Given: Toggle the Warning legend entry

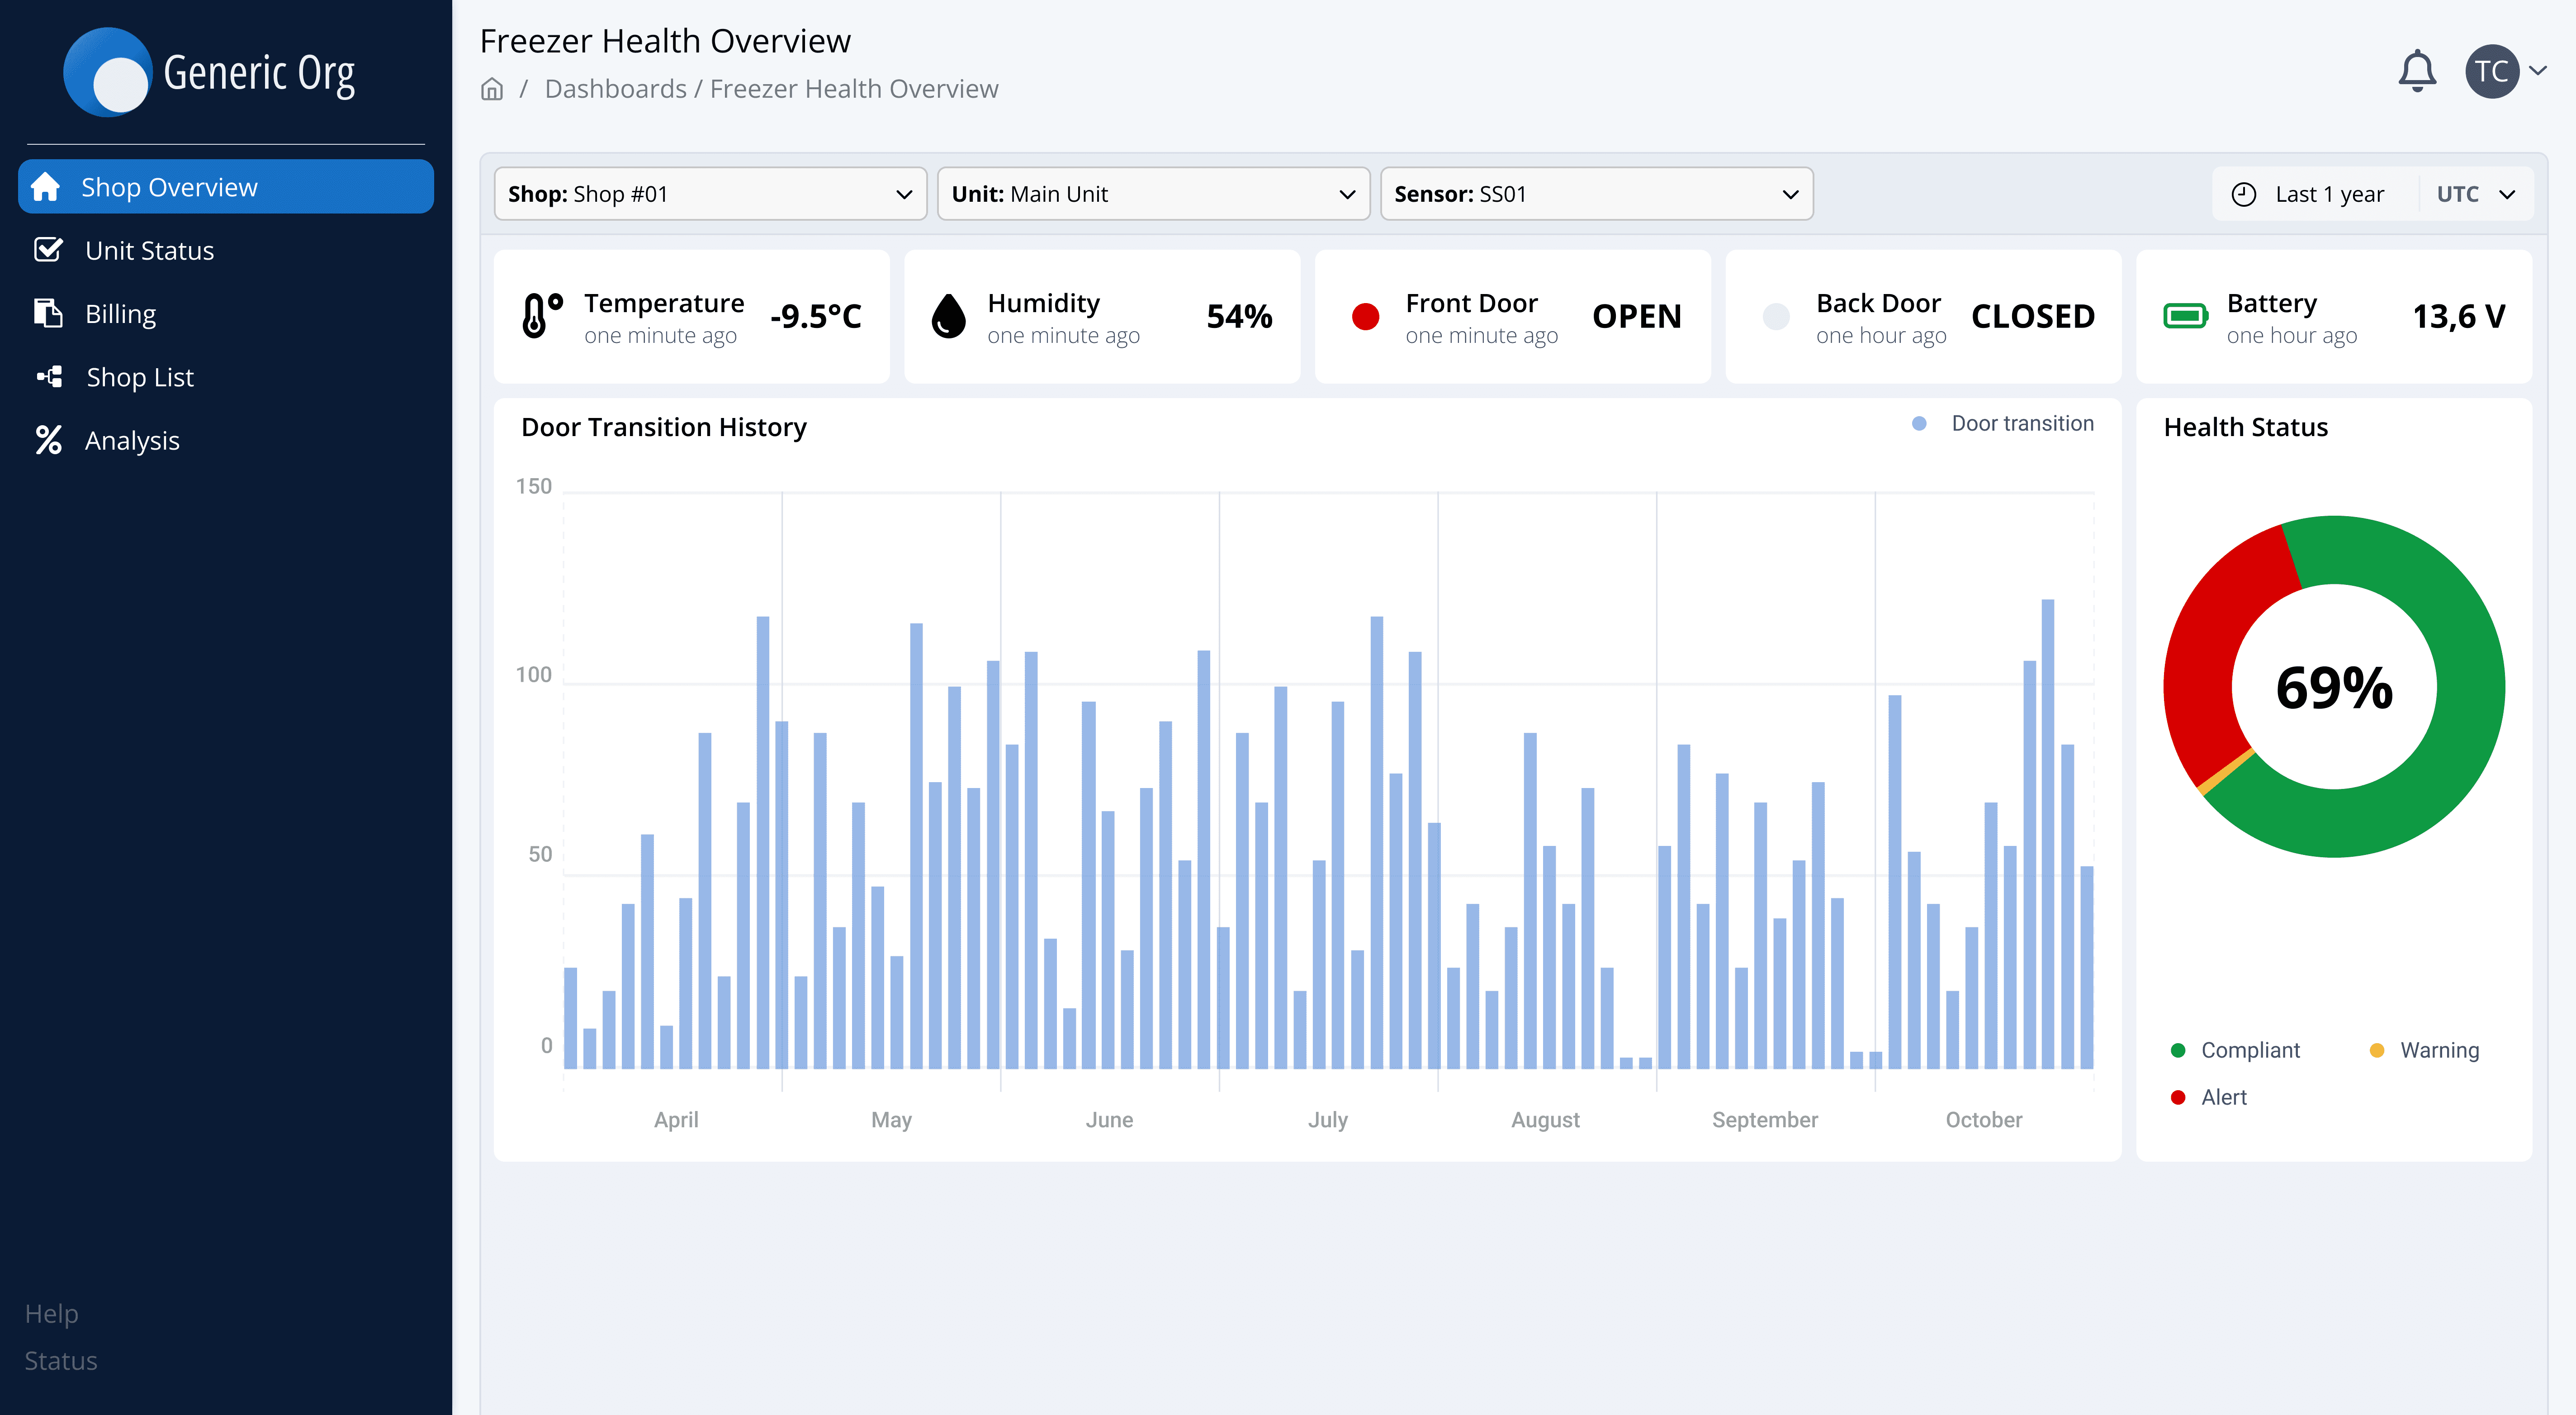Looking at the screenshot, I should (x=2424, y=1050).
